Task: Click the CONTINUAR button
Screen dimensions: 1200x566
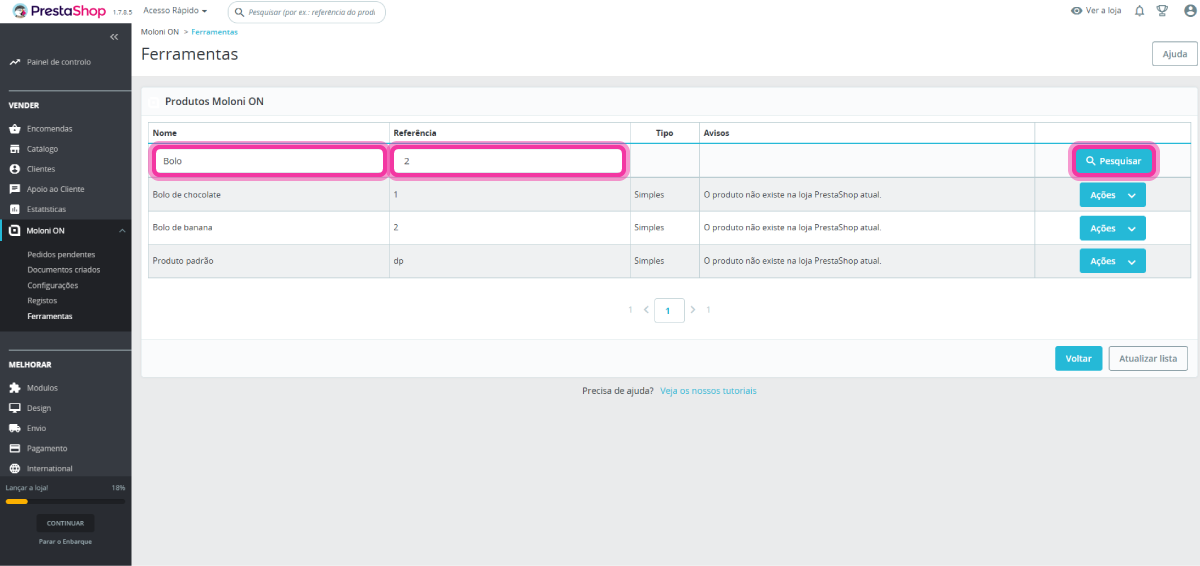Action: (65, 523)
